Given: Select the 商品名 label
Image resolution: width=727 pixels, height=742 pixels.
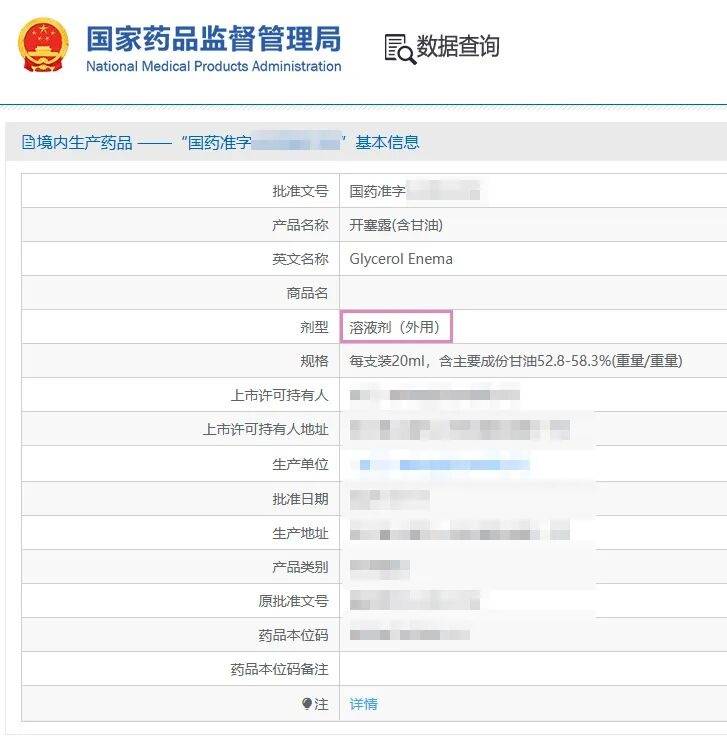Looking at the screenshot, I should coord(307,293).
